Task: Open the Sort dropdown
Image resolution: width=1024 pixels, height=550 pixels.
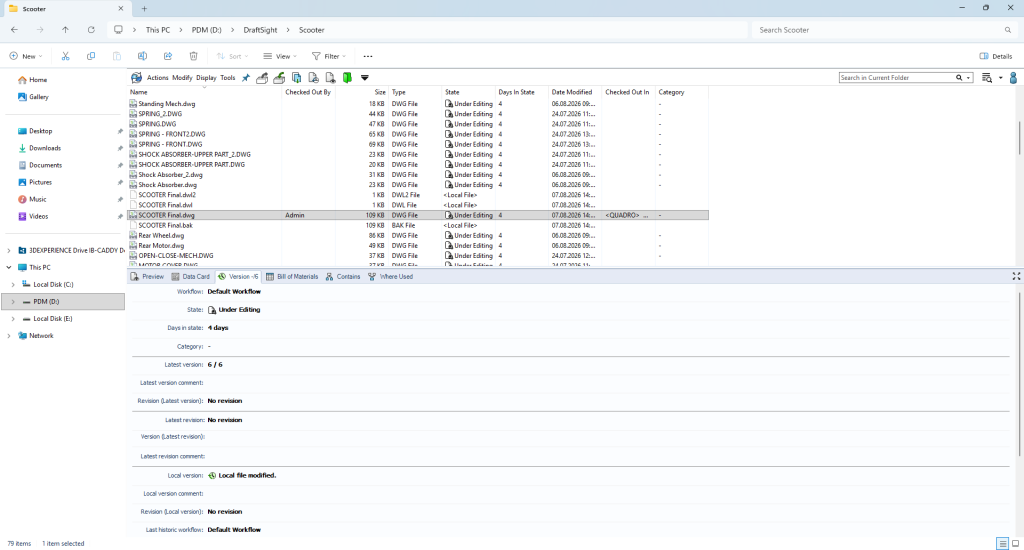Action: point(232,56)
